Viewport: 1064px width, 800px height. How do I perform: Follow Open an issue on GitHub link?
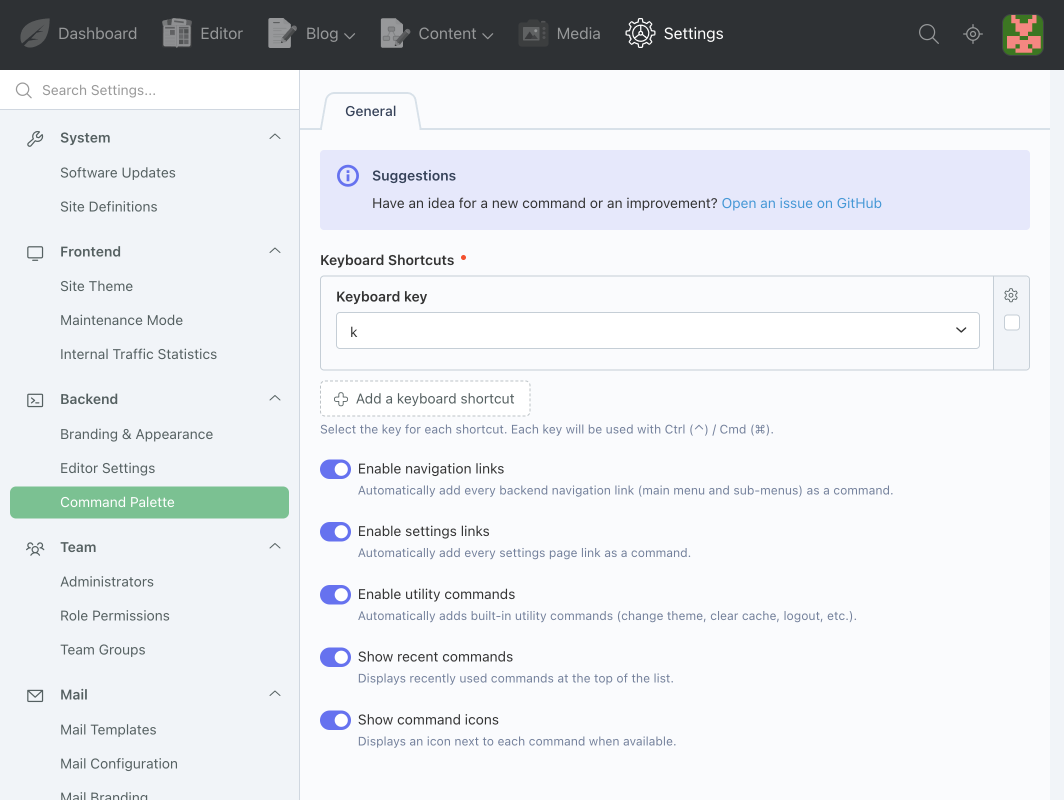[x=801, y=203]
